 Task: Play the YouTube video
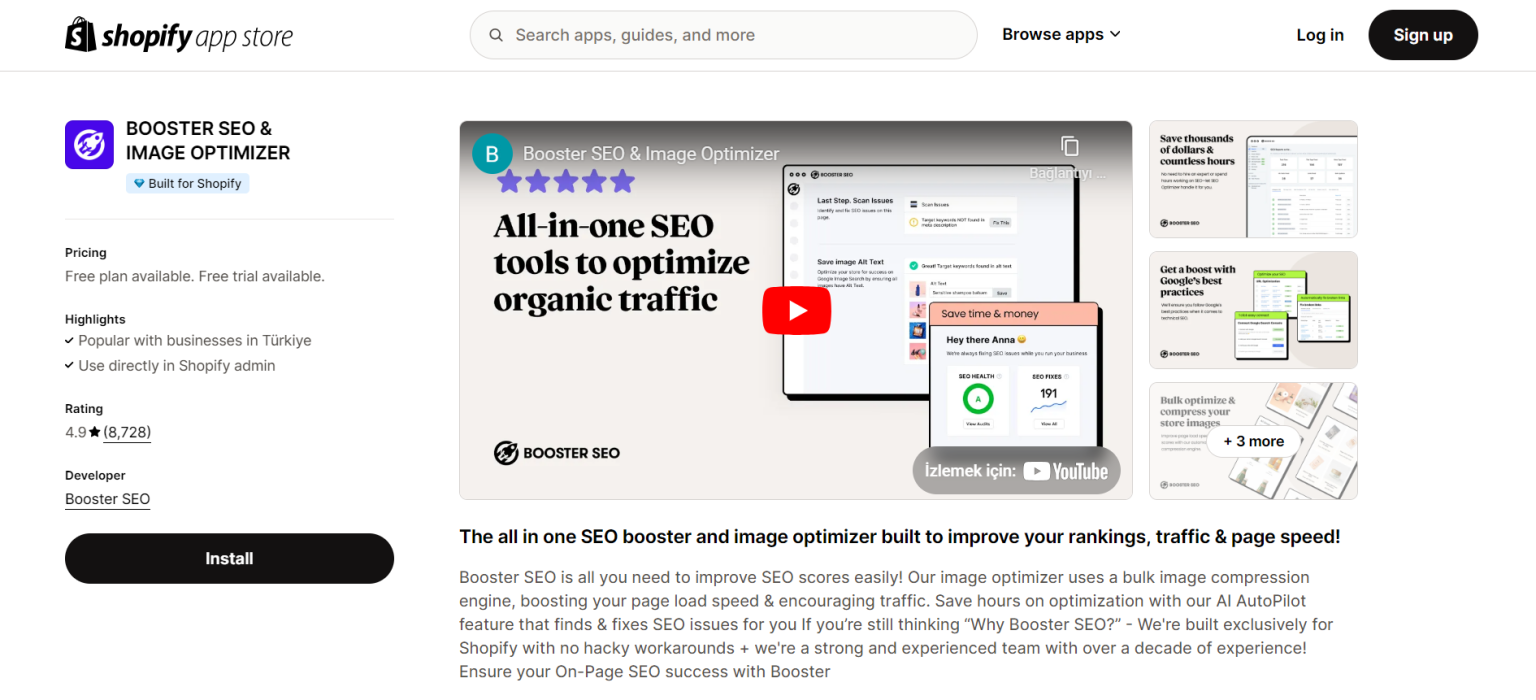[796, 310]
